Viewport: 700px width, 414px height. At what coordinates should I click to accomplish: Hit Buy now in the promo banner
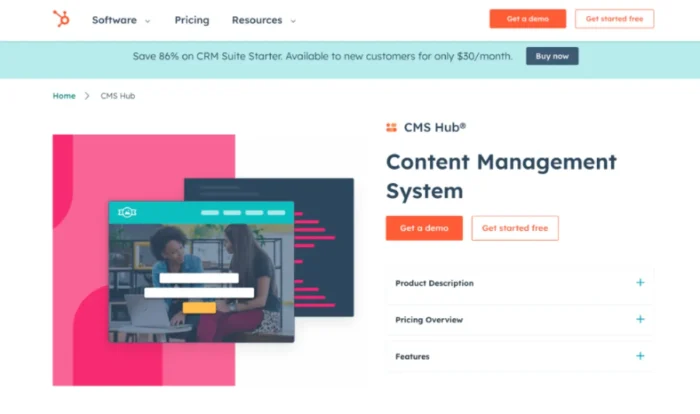tap(552, 56)
